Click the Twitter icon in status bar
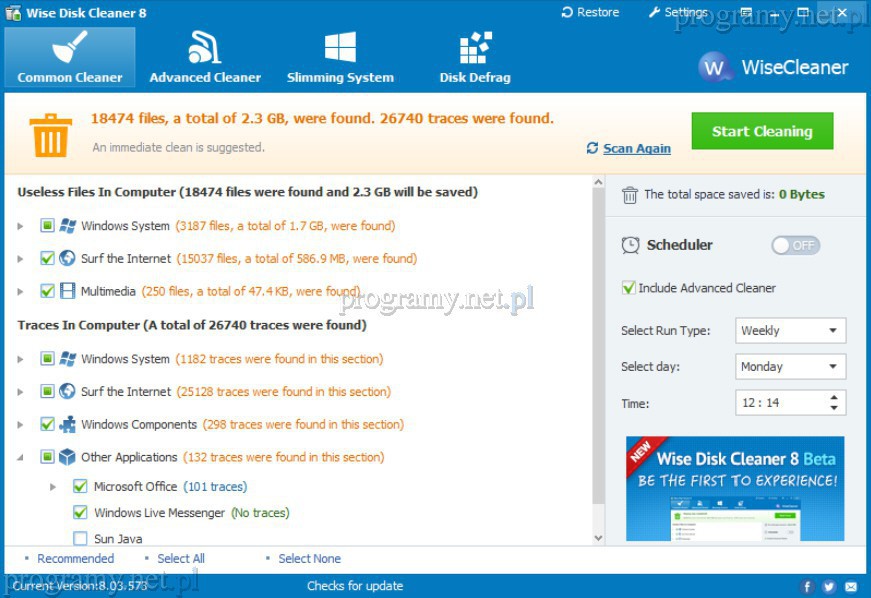 [829, 586]
